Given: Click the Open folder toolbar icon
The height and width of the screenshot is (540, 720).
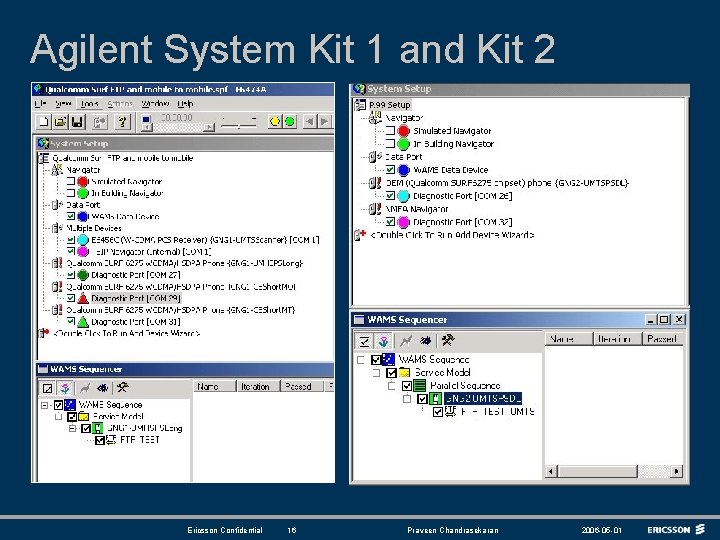Looking at the screenshot, I should point(60,122).
